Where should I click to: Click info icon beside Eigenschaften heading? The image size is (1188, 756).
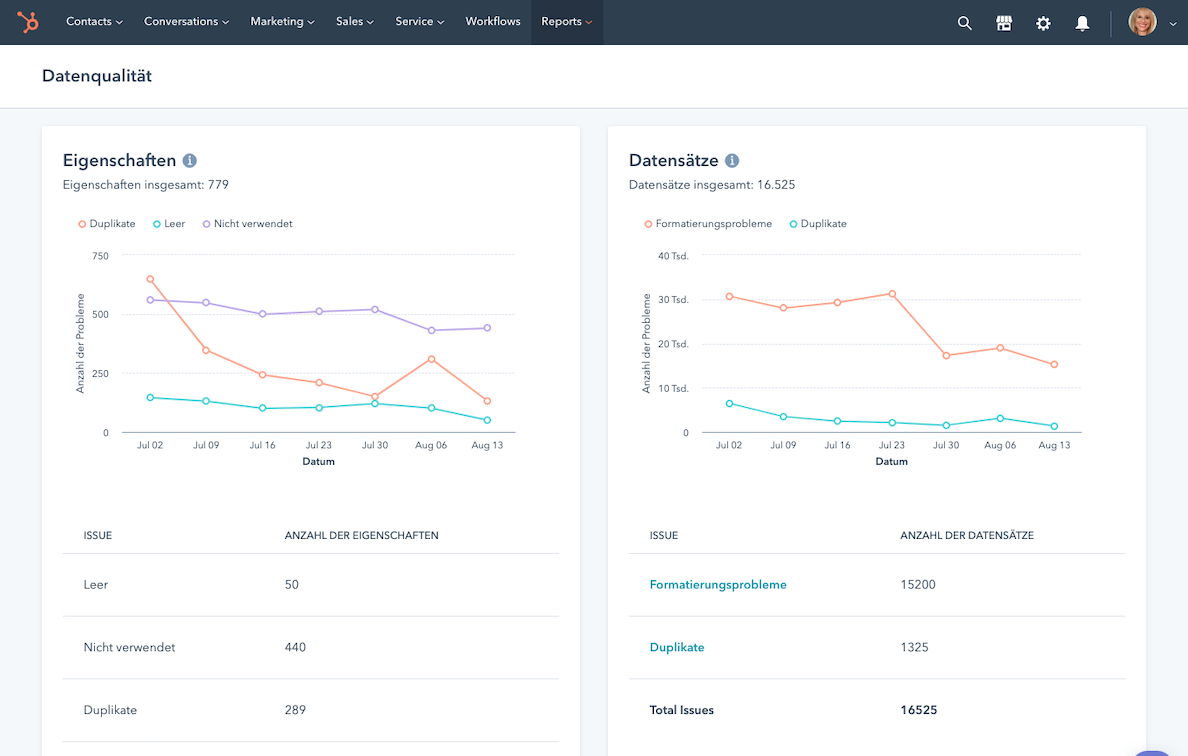tap(190, 160)
